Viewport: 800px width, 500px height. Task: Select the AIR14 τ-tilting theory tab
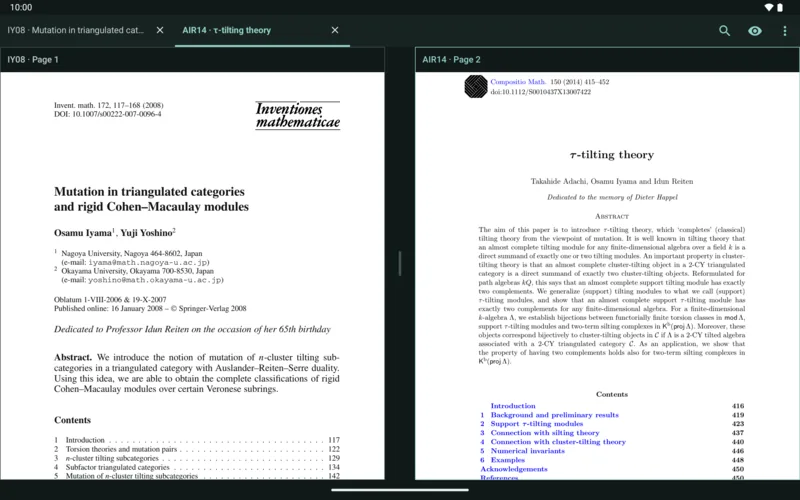(x=227, y=30)
